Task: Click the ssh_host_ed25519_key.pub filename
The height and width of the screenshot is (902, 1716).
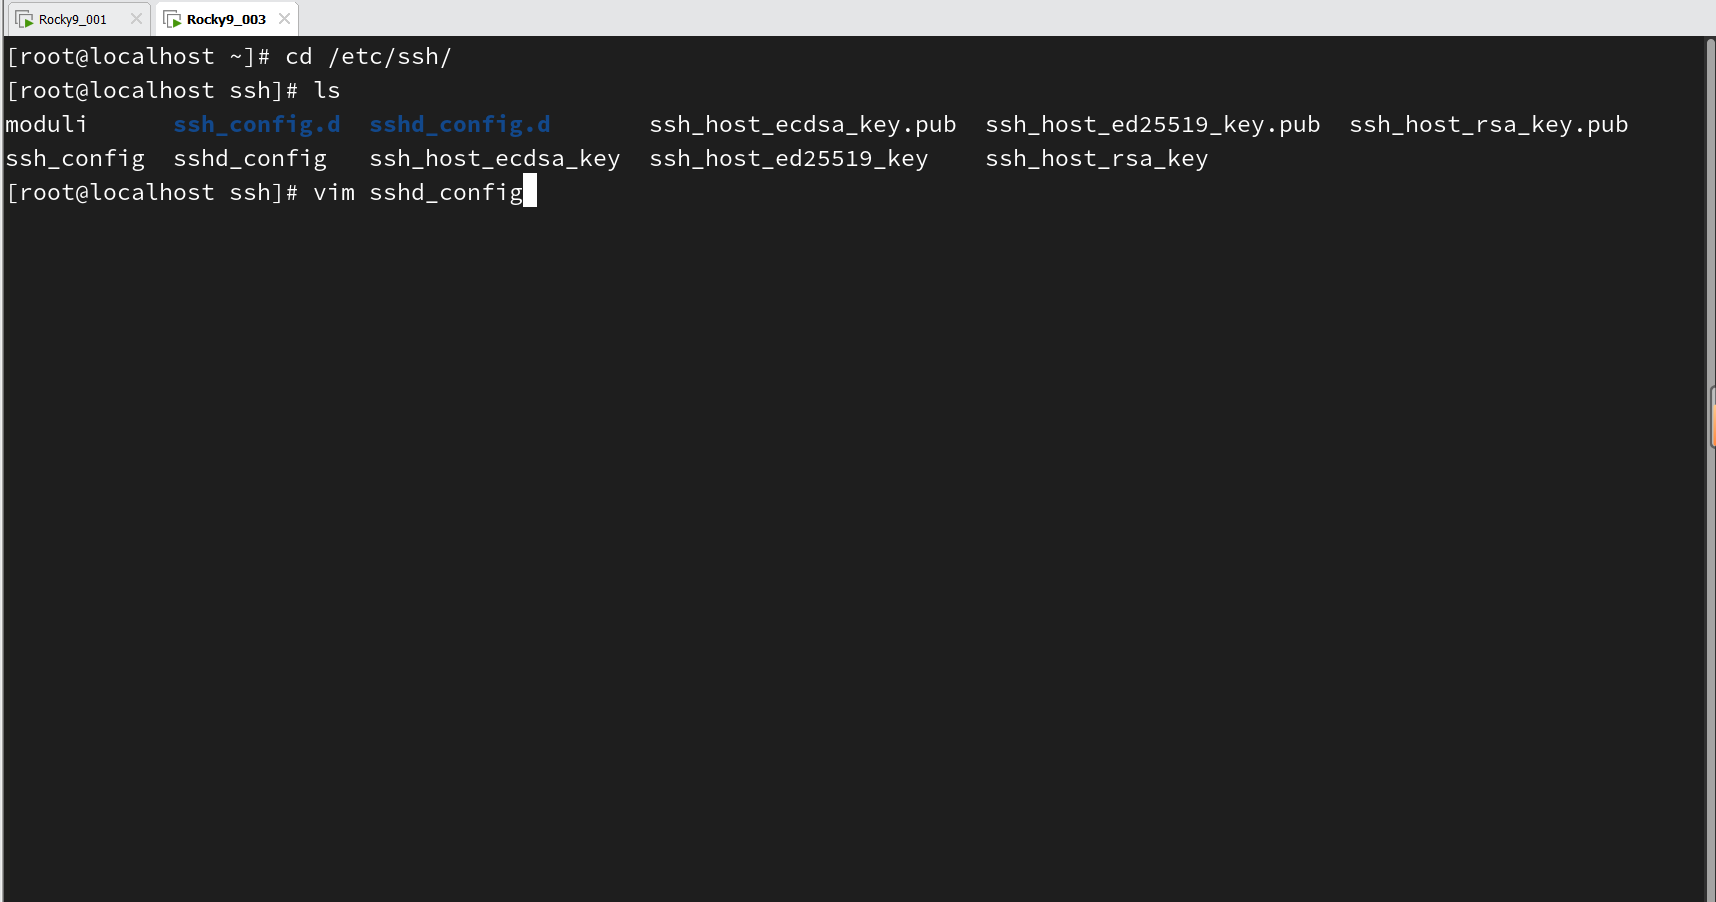Action: coord(1152,124)
